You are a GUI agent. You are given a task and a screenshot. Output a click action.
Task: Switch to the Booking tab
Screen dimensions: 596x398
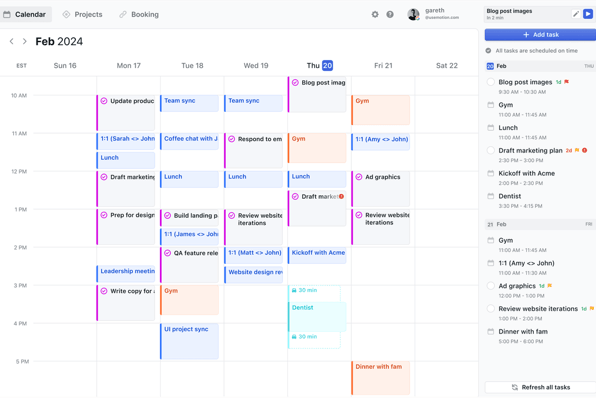(139, 14)
